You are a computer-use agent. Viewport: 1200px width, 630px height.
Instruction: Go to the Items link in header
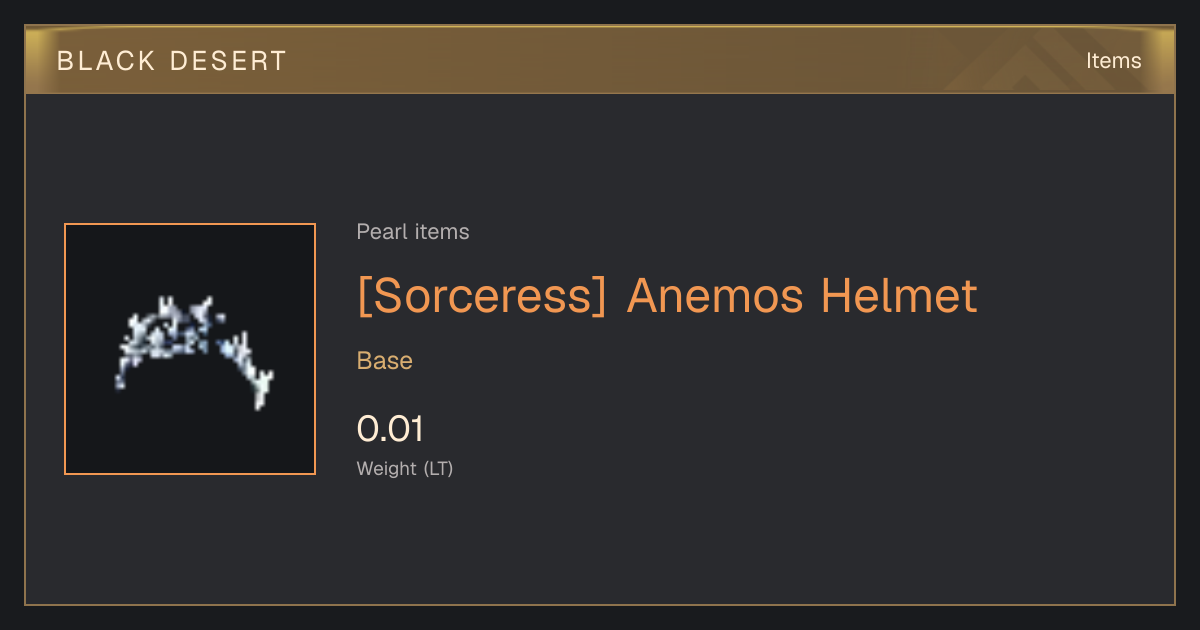(1113, 61)
